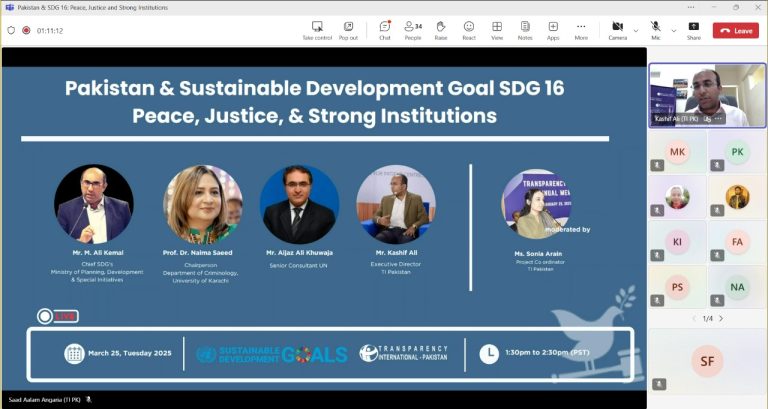Unmute the Mic
The height and width of the screenshot is (409, 768).
pos(656,30)
